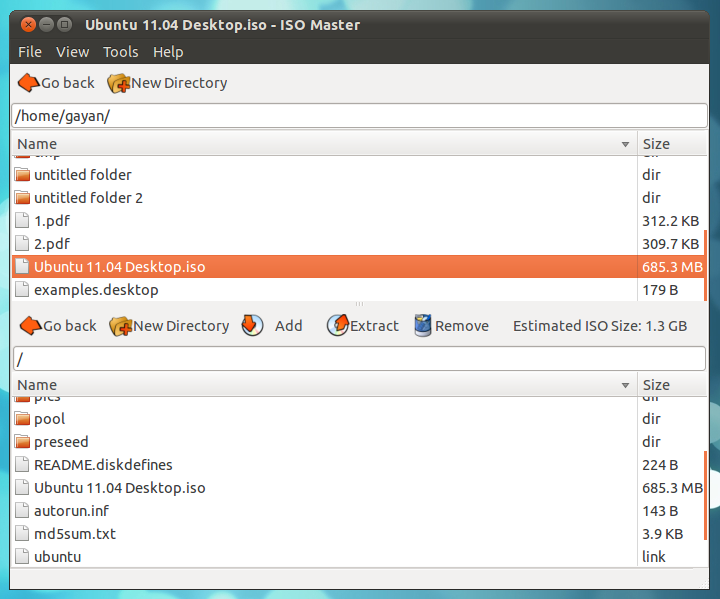This screenshot has width=720, height=599.
Task: Click the lower pane Size column header
Action: [x=672, y=384]
